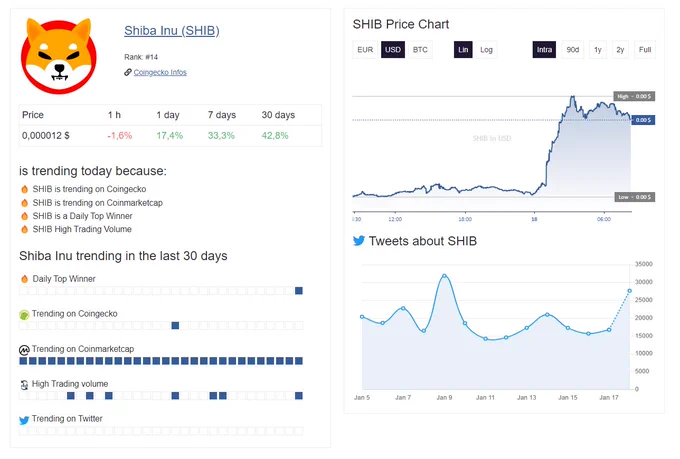Click the SHIB Price Chart heading
Image resolution: width=680 pixels, height=459 pixels.
tap(401, 24)
